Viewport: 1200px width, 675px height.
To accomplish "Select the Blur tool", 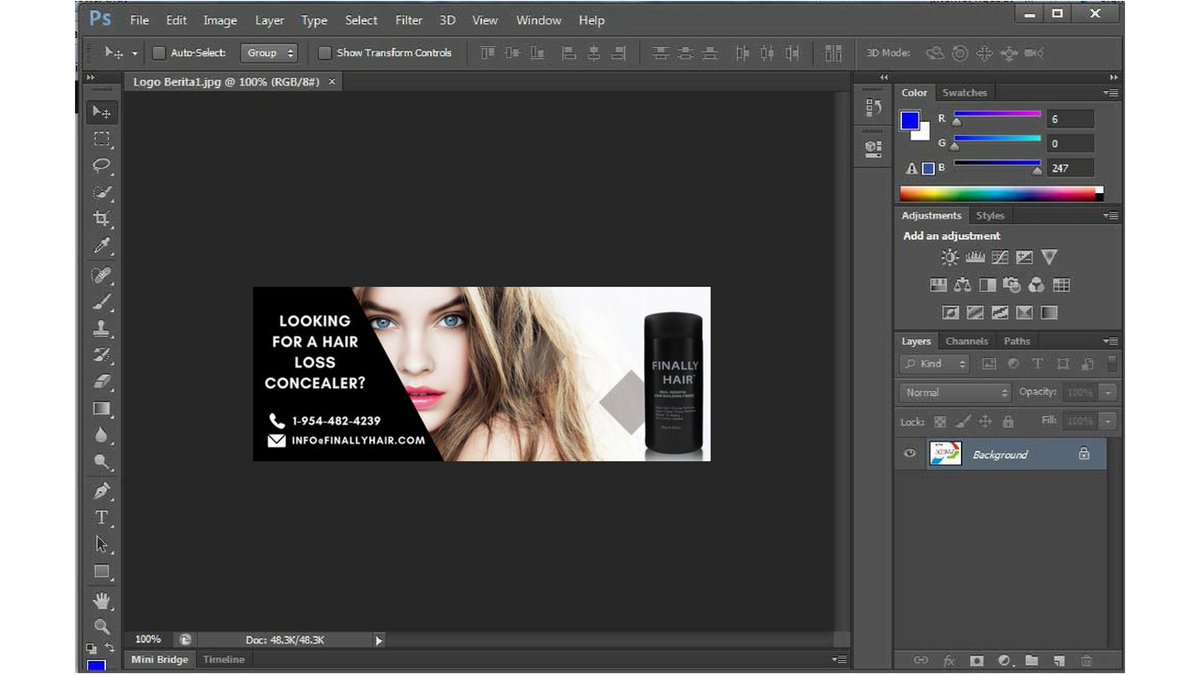I will [102, 435].
